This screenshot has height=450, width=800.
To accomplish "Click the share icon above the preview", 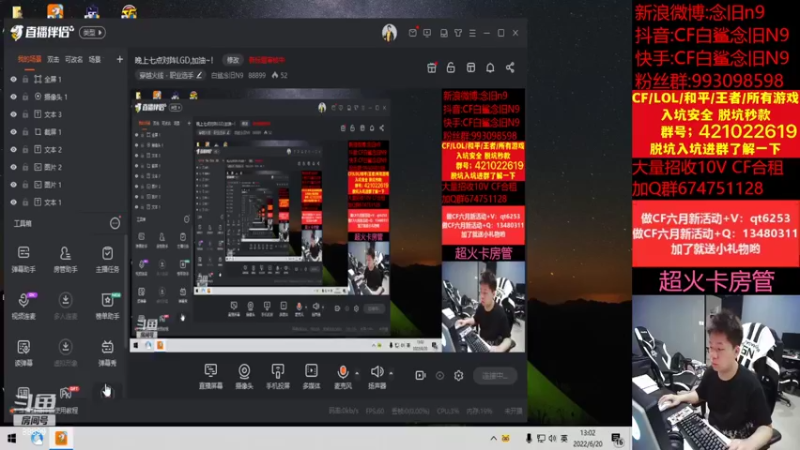I will click(510, 67).
